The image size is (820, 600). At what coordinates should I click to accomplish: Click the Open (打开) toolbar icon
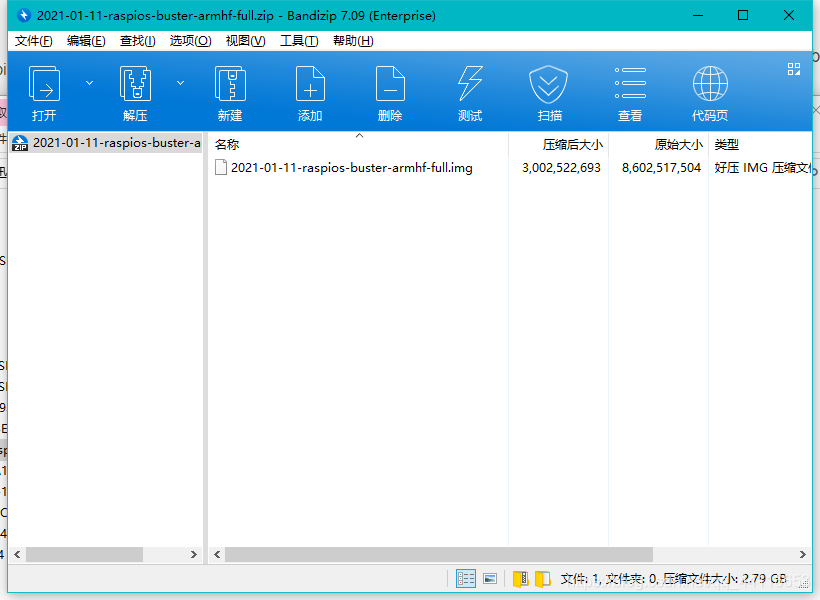[x=44, y=84]
